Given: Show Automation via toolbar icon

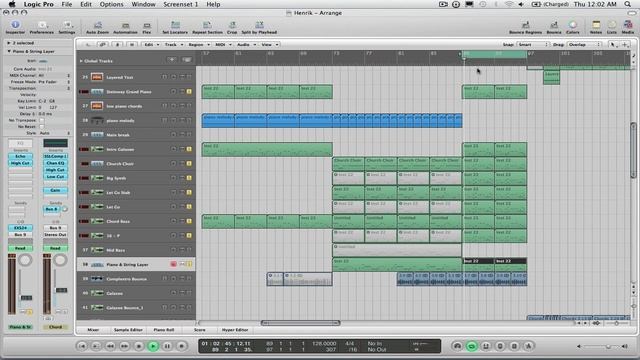Looking at the screenshot, I should (125, 25).
